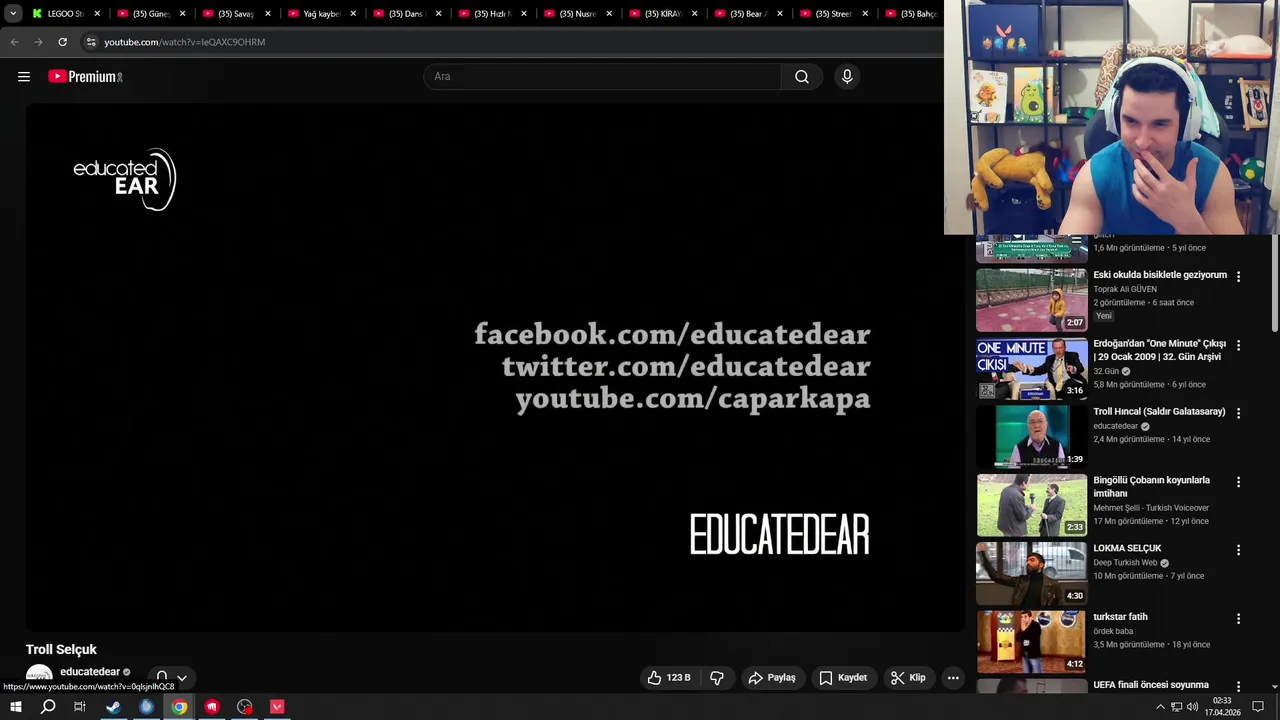Open options menu for LOKMA SELÇUK
Image resolution: width=1280 pixels, height=720 pixels.
(x=1238, y=550)
